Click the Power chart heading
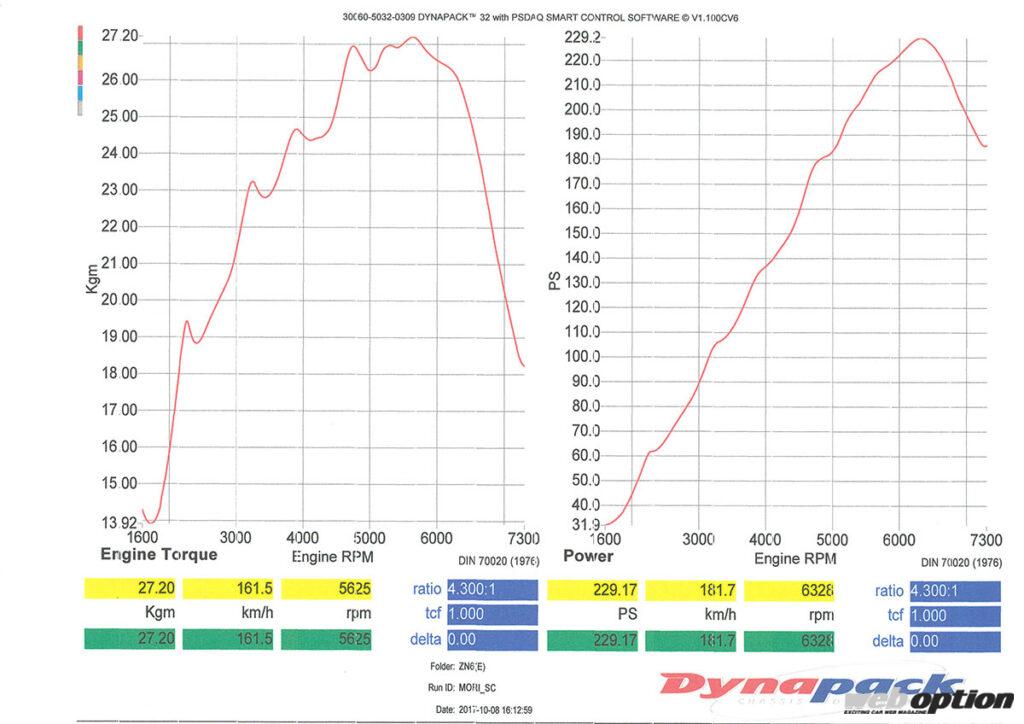Screen dimensions: 1024x724 [588, 556]
